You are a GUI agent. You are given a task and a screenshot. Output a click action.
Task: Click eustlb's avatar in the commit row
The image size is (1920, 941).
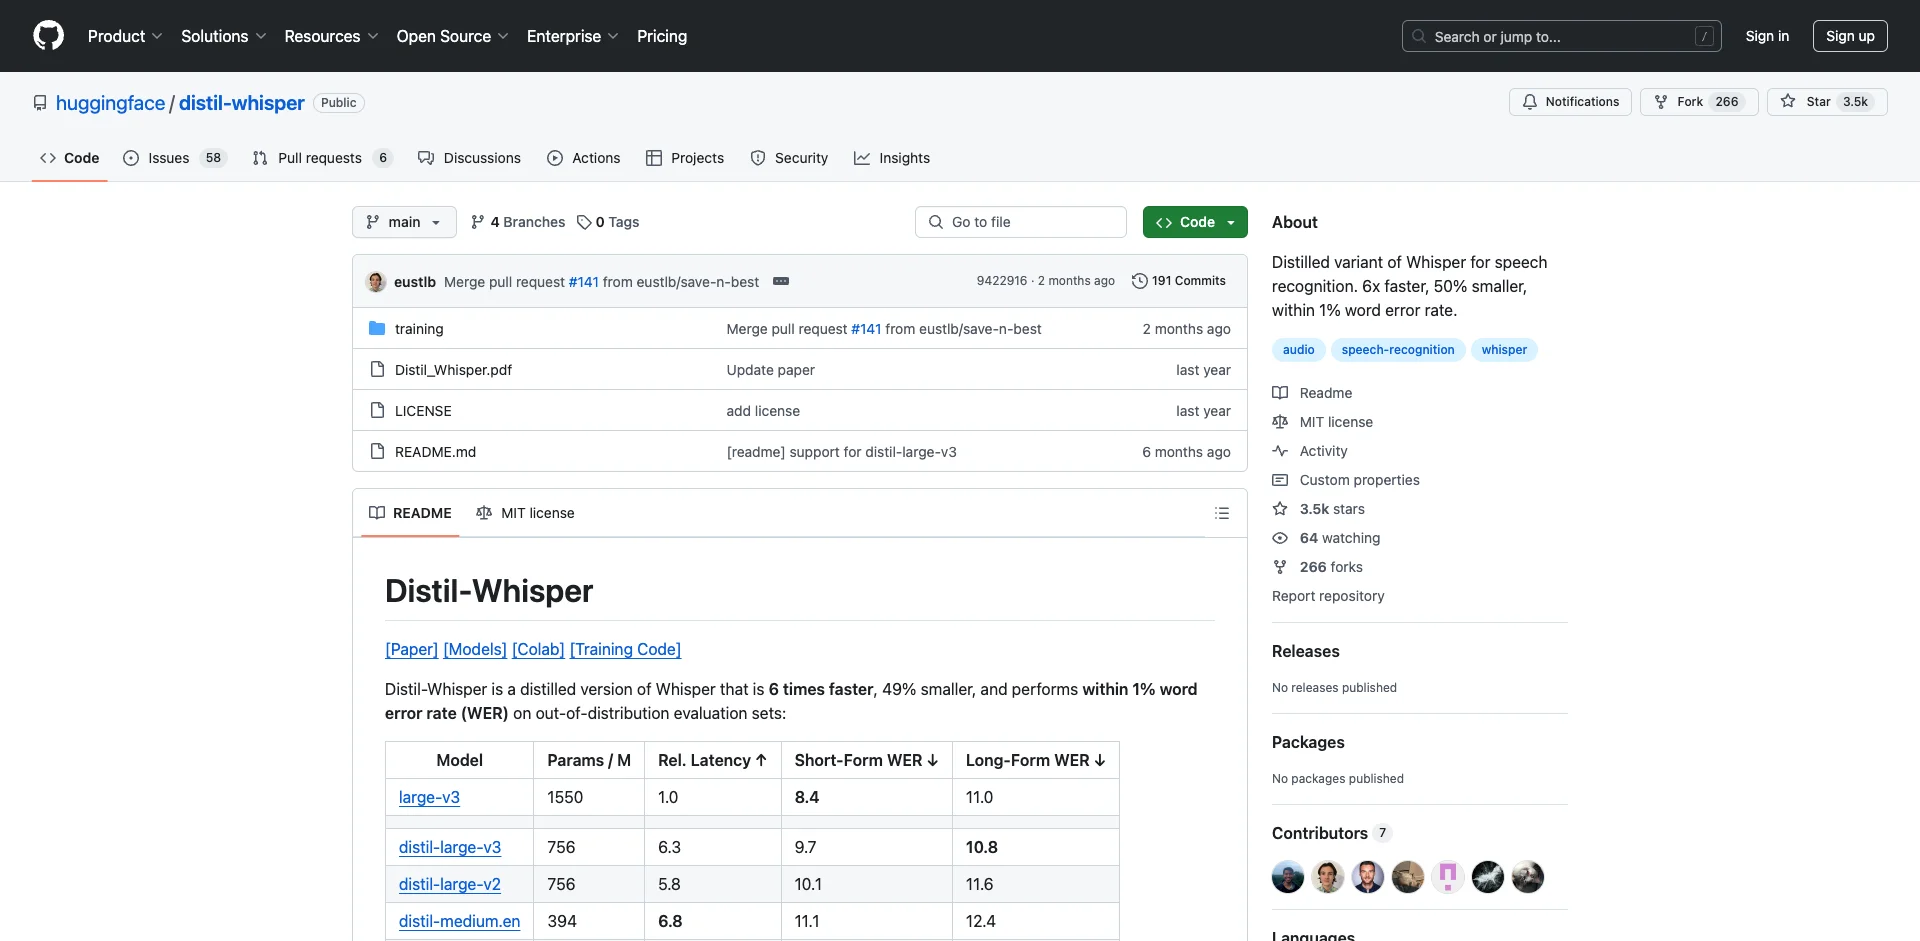click(x=376, y=281)
